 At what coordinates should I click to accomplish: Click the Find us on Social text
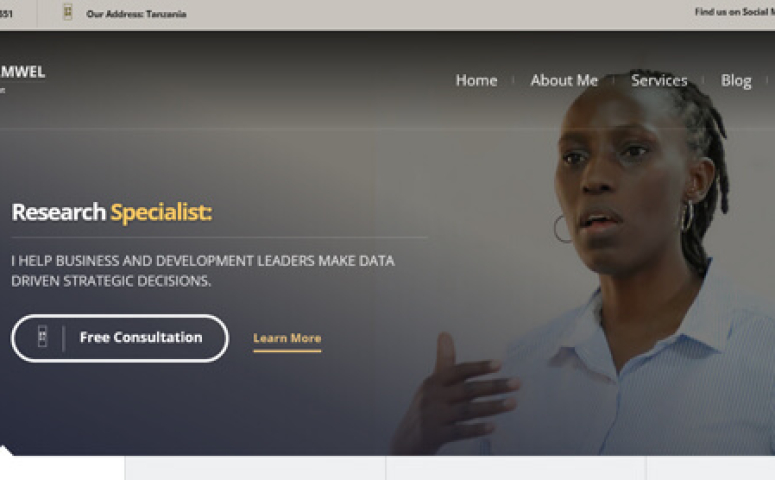pyautogui.click(x=734, y=12)
